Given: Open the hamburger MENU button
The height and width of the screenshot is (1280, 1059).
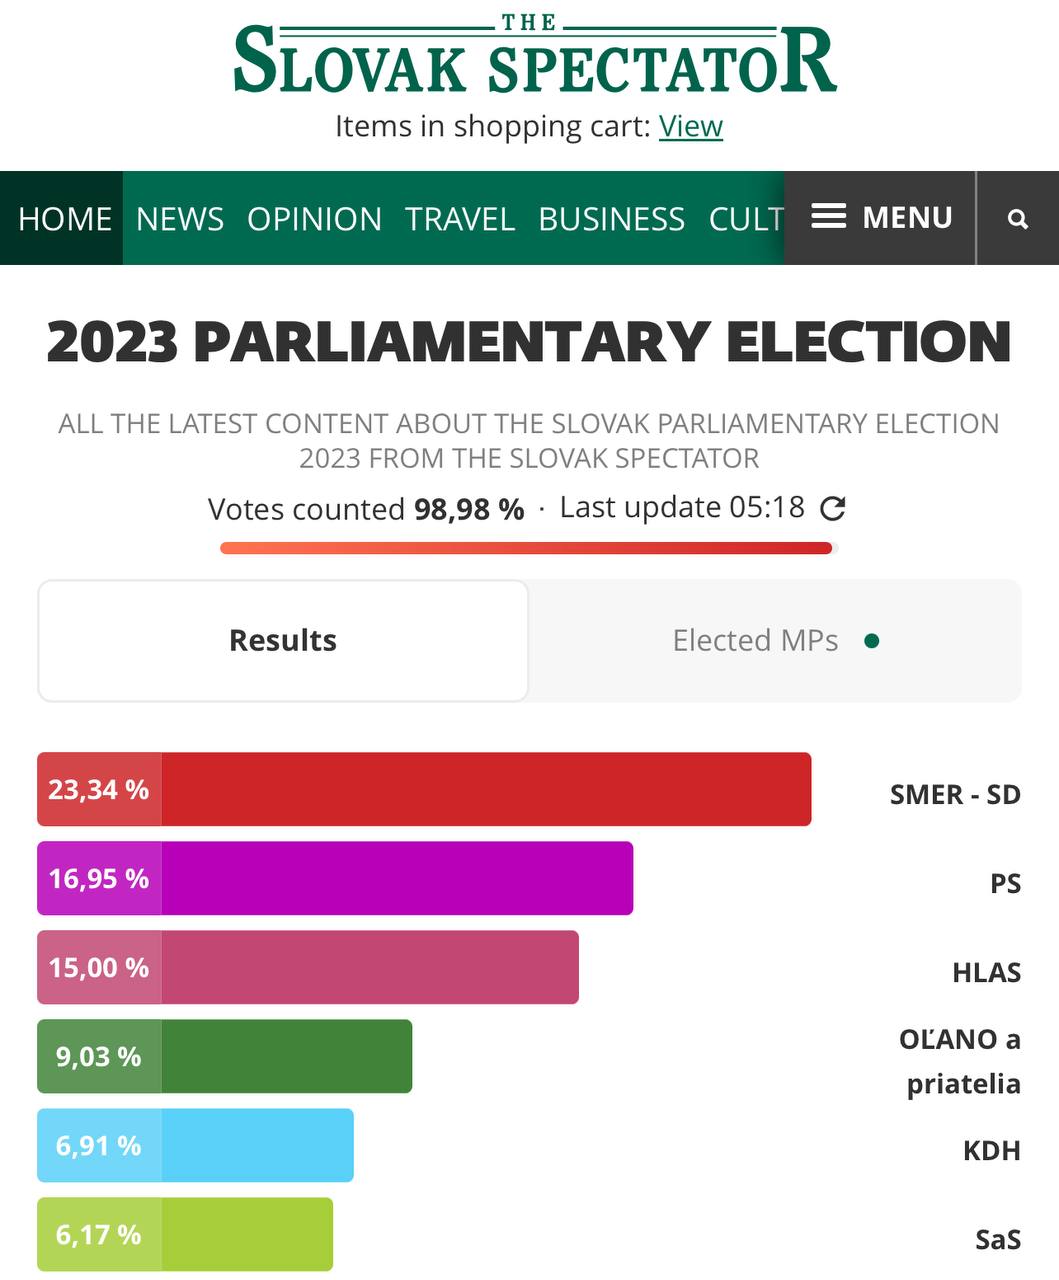Looking at the screenshot, I should [881, 218].
